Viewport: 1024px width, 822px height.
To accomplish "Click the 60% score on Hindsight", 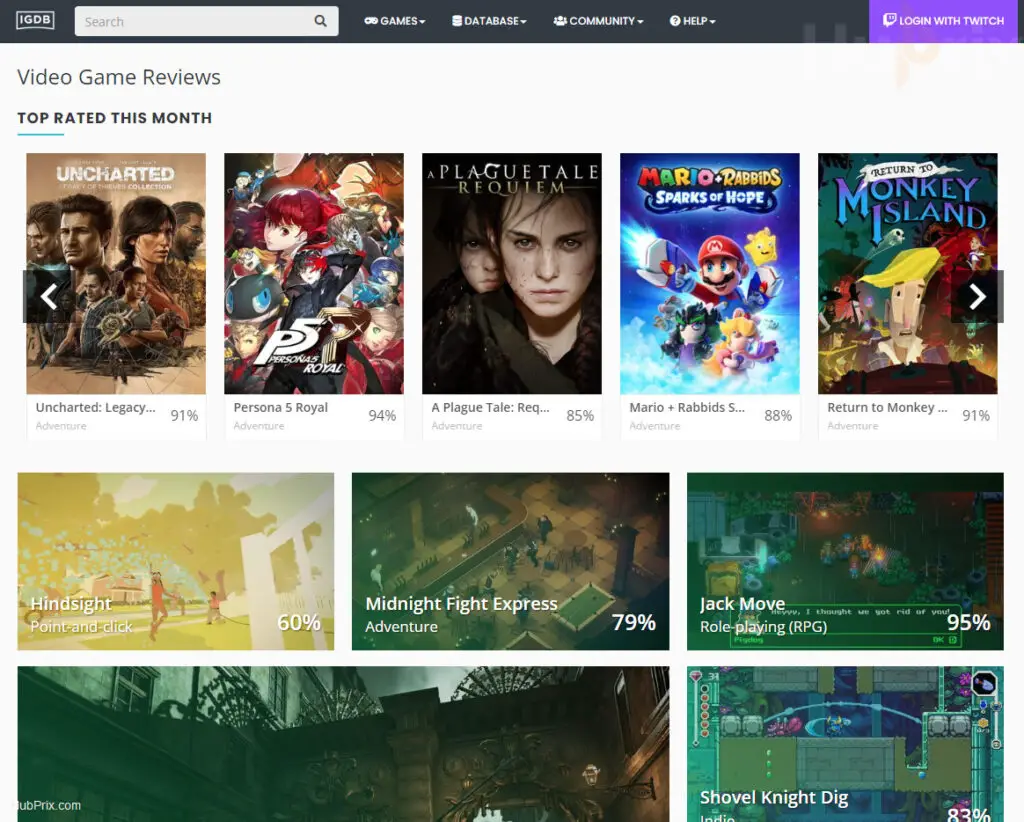I will coord(298,623).
